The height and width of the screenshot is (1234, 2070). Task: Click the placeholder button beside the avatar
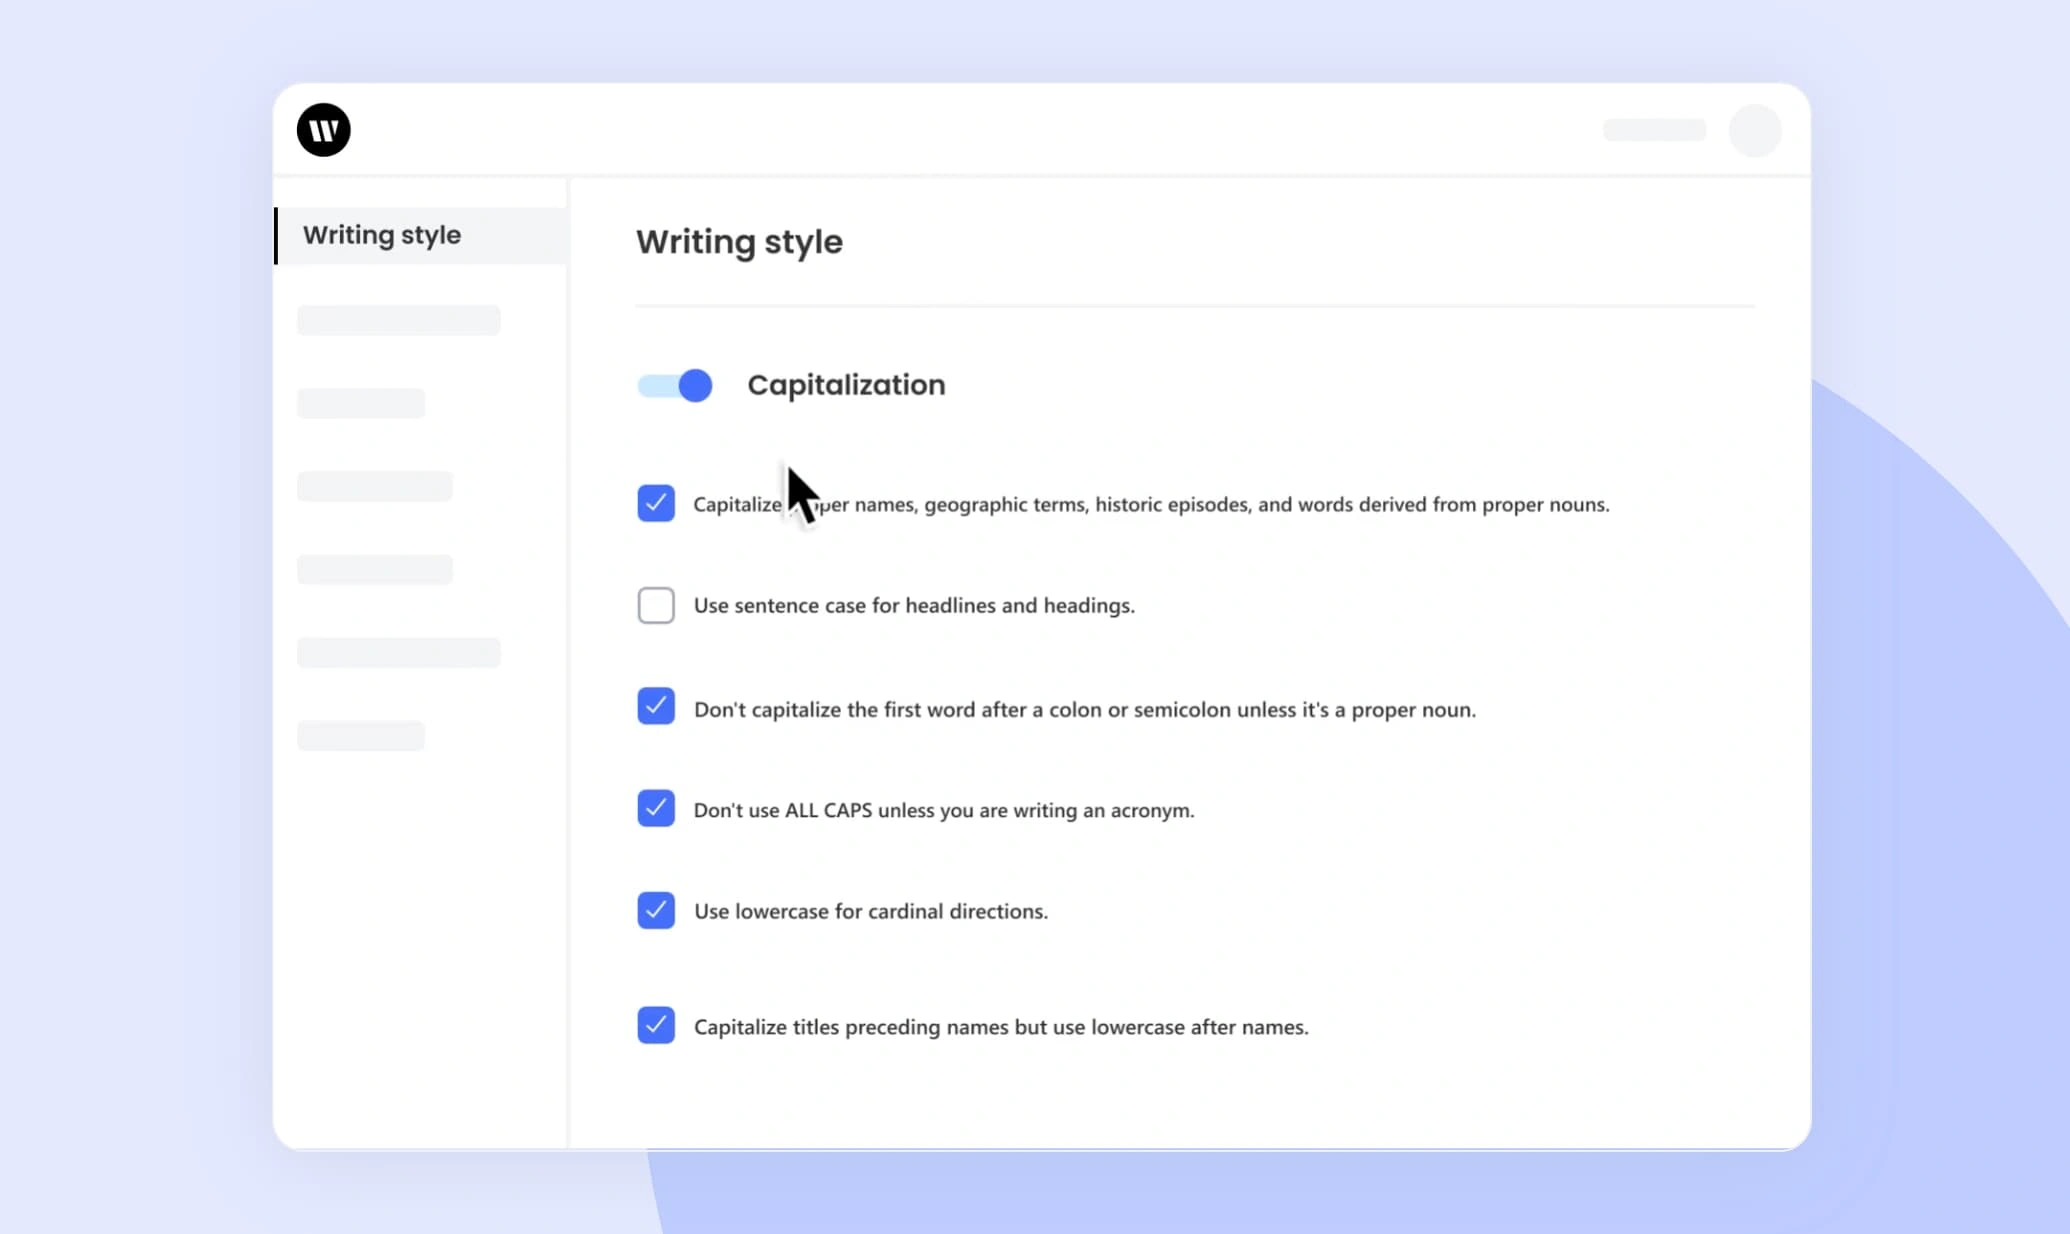pyautogui.click(x=1654, y=130)
